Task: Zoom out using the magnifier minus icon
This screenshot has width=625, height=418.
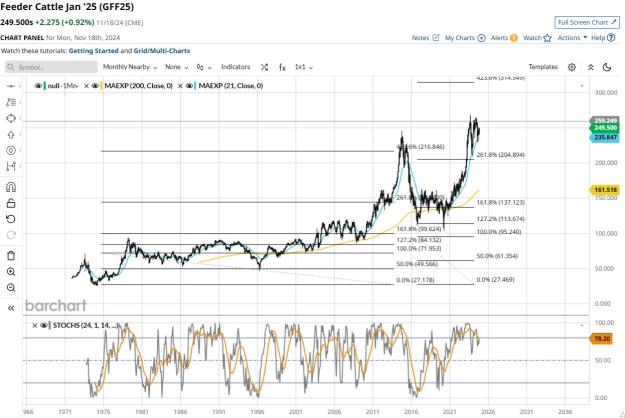Action: (11, 288)
